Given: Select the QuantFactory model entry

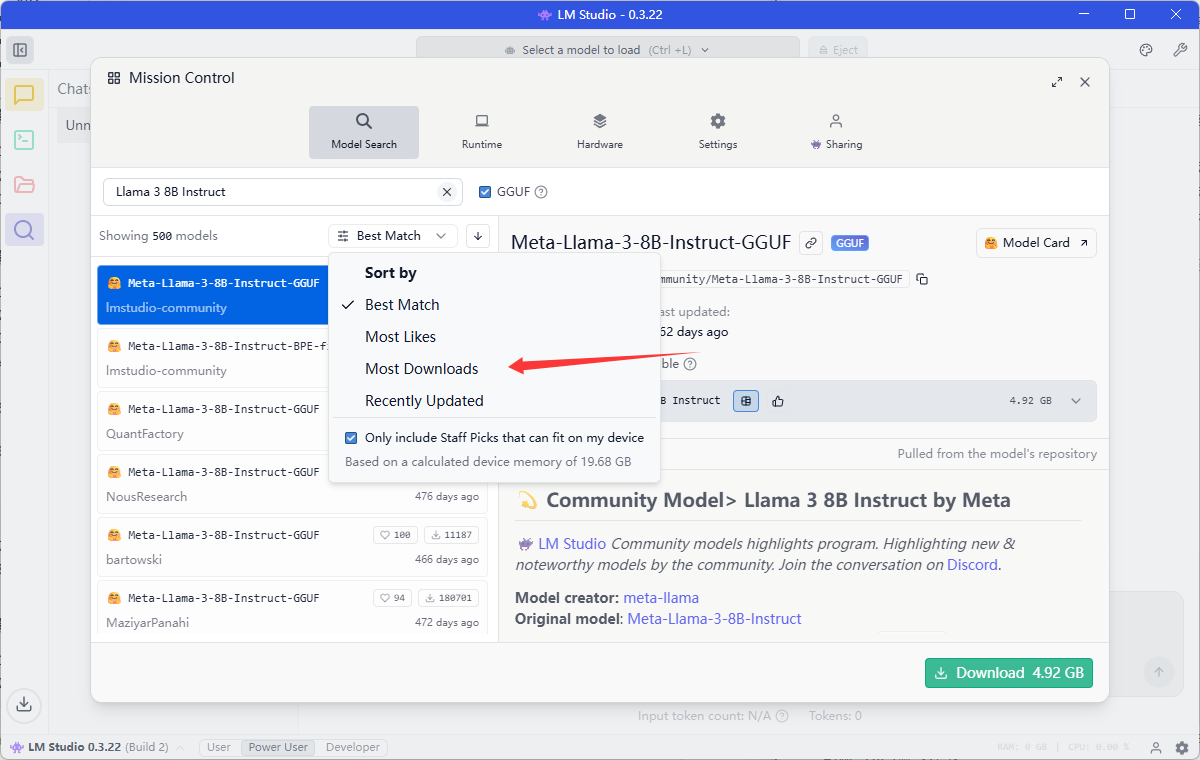Looking at the screenshot, I should pyautogui.click(x=212, y=421).
